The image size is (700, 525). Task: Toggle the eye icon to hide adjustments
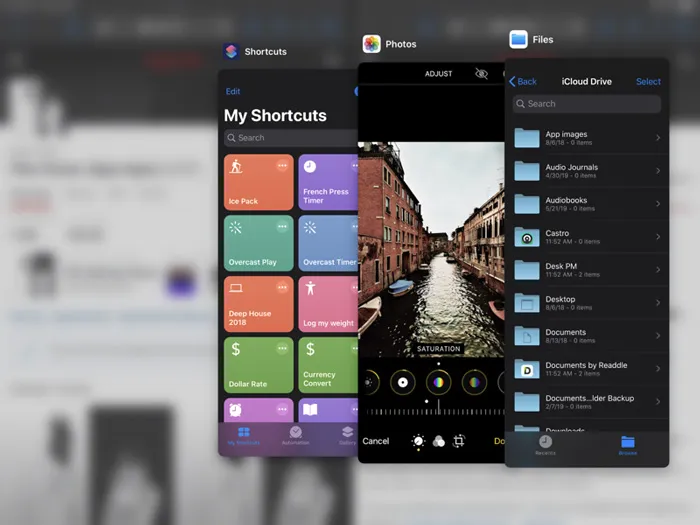click(481, 74)
